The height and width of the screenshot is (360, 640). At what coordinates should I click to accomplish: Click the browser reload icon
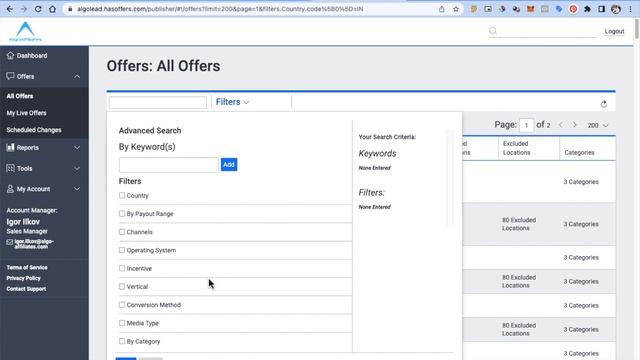(x=38, y=9)
